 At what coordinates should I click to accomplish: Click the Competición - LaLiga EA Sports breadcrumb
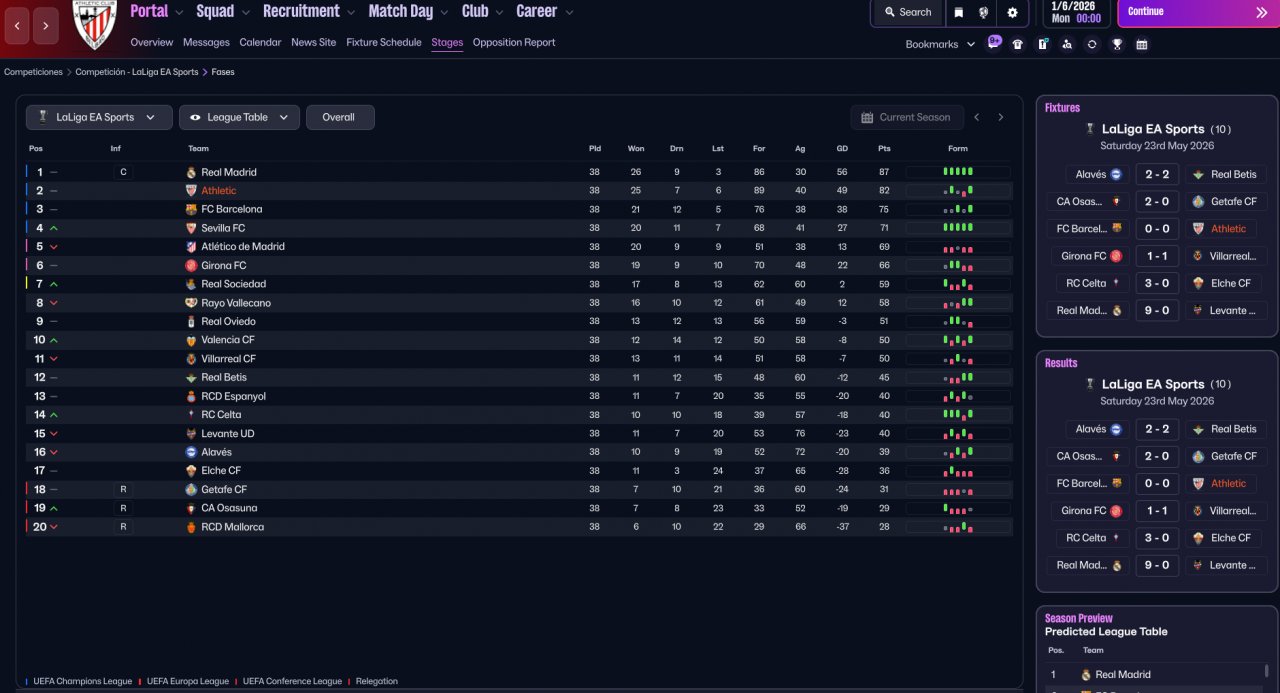click(x=137, y=72)
